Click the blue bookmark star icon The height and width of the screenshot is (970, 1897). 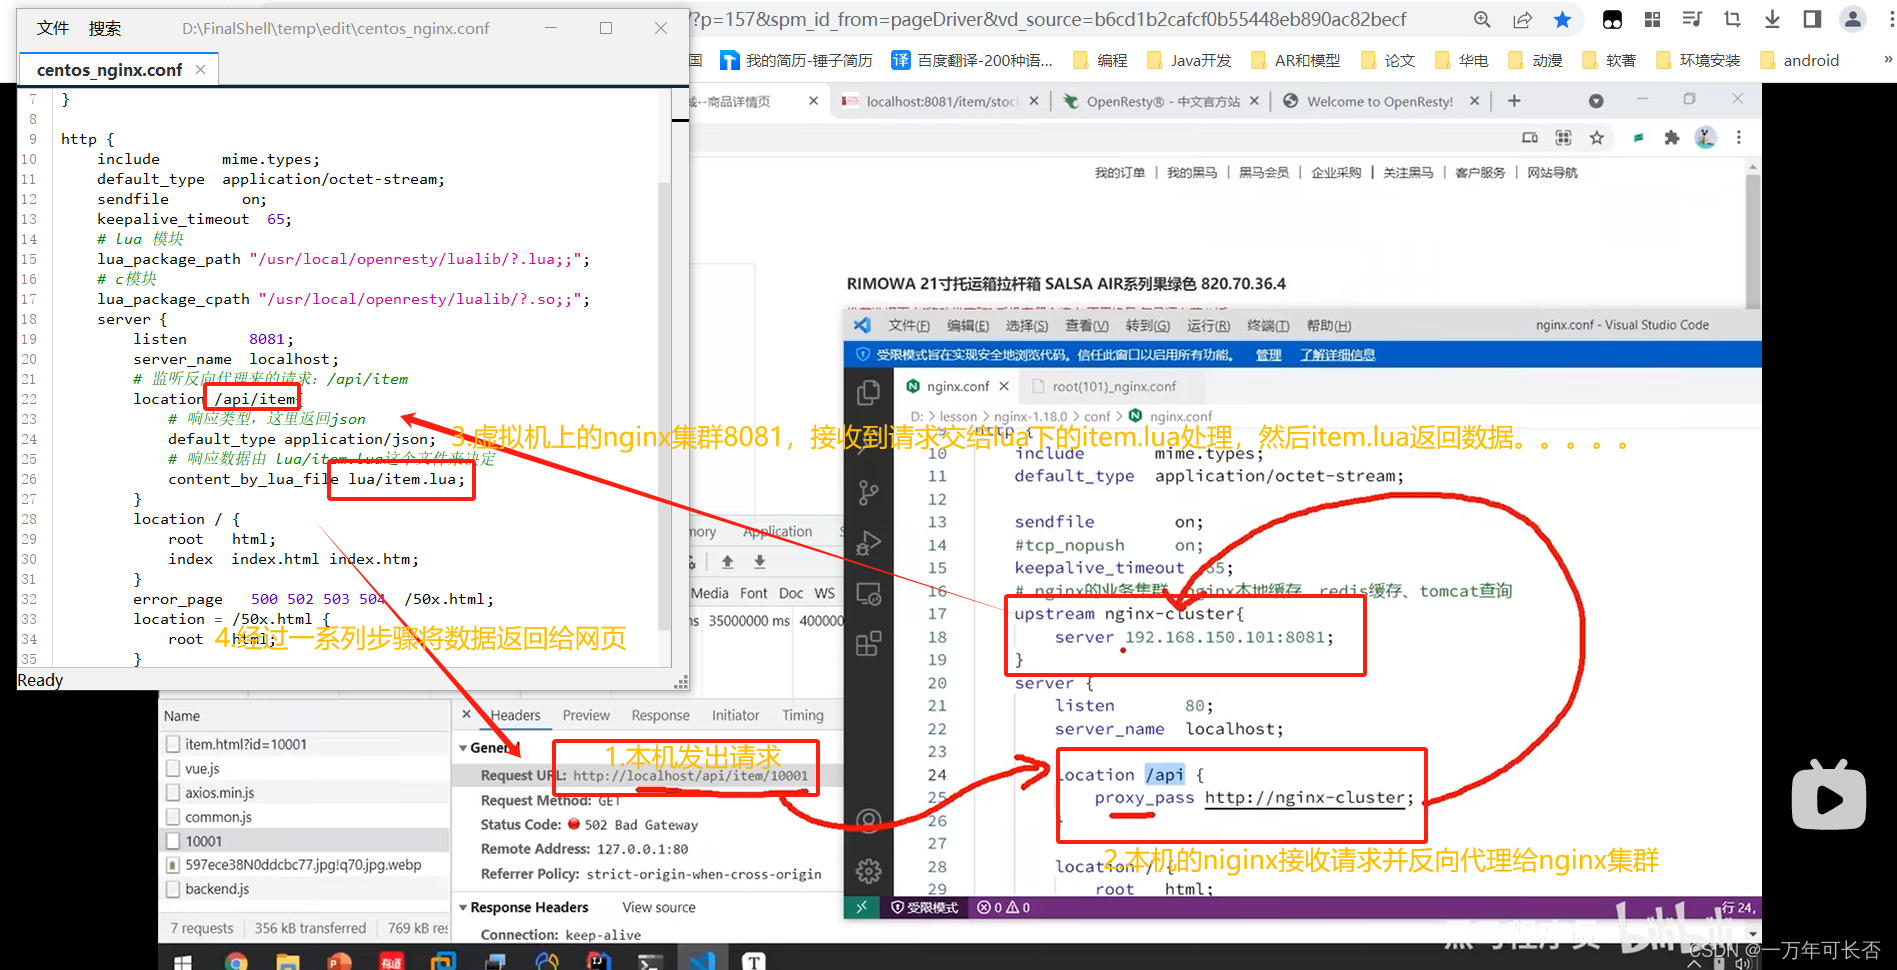coord(1562,19)
